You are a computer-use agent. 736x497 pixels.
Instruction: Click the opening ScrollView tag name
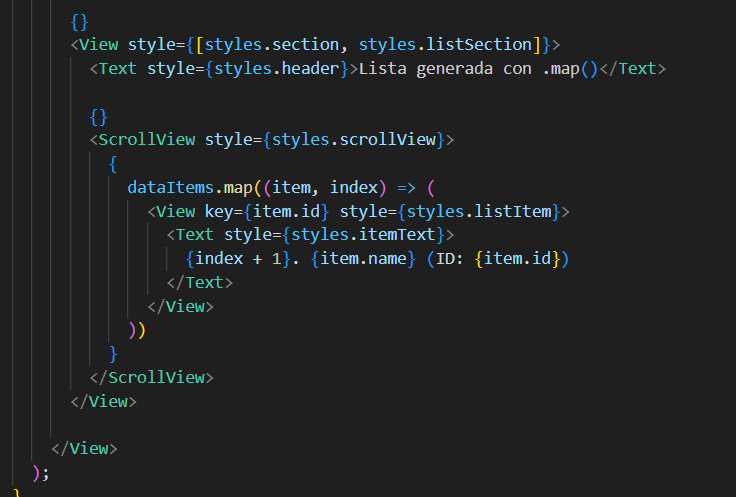coord(146,140)
